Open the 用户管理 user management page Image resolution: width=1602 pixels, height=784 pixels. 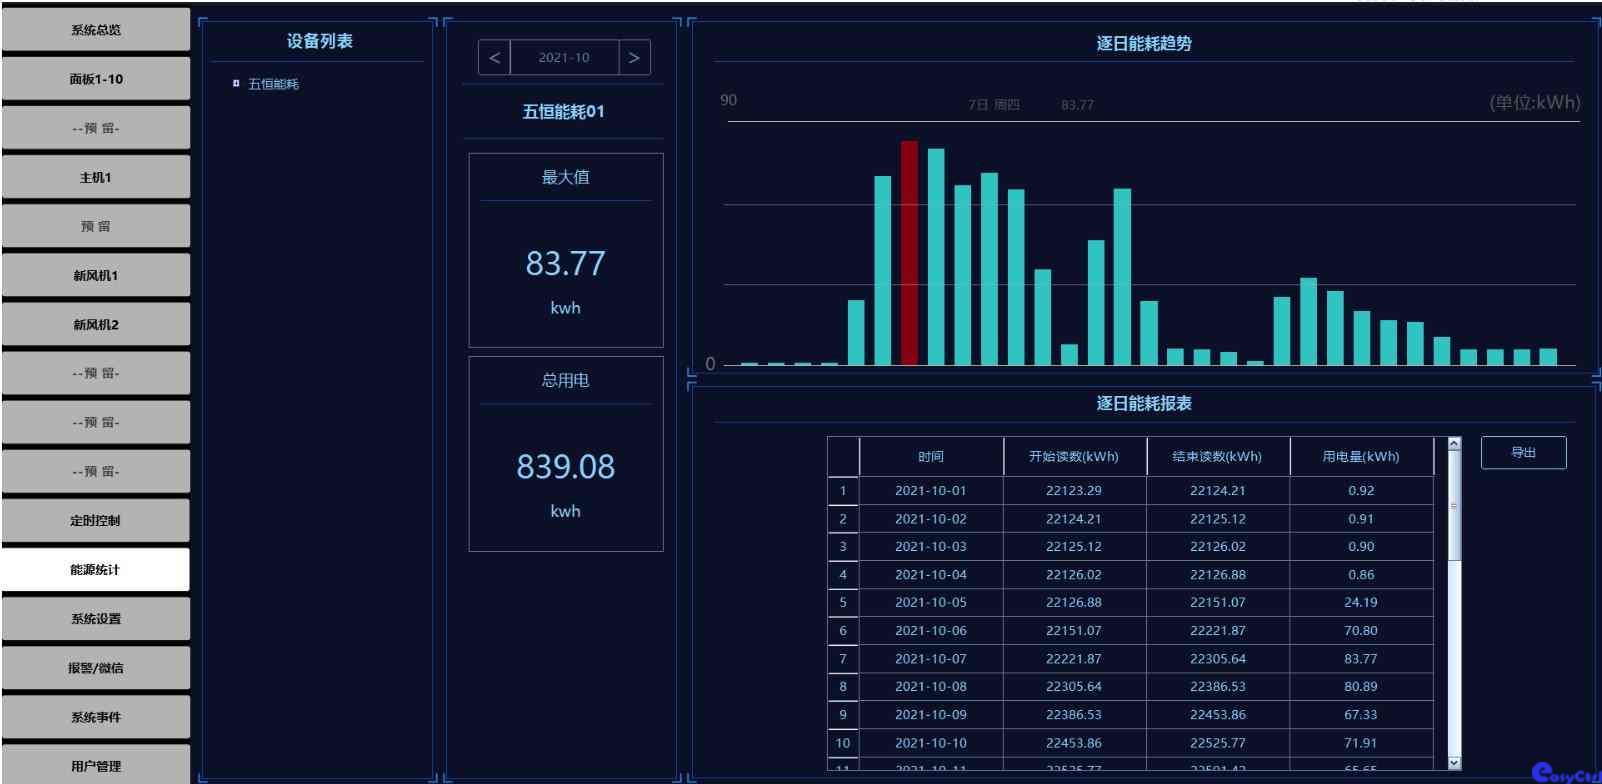96,765
